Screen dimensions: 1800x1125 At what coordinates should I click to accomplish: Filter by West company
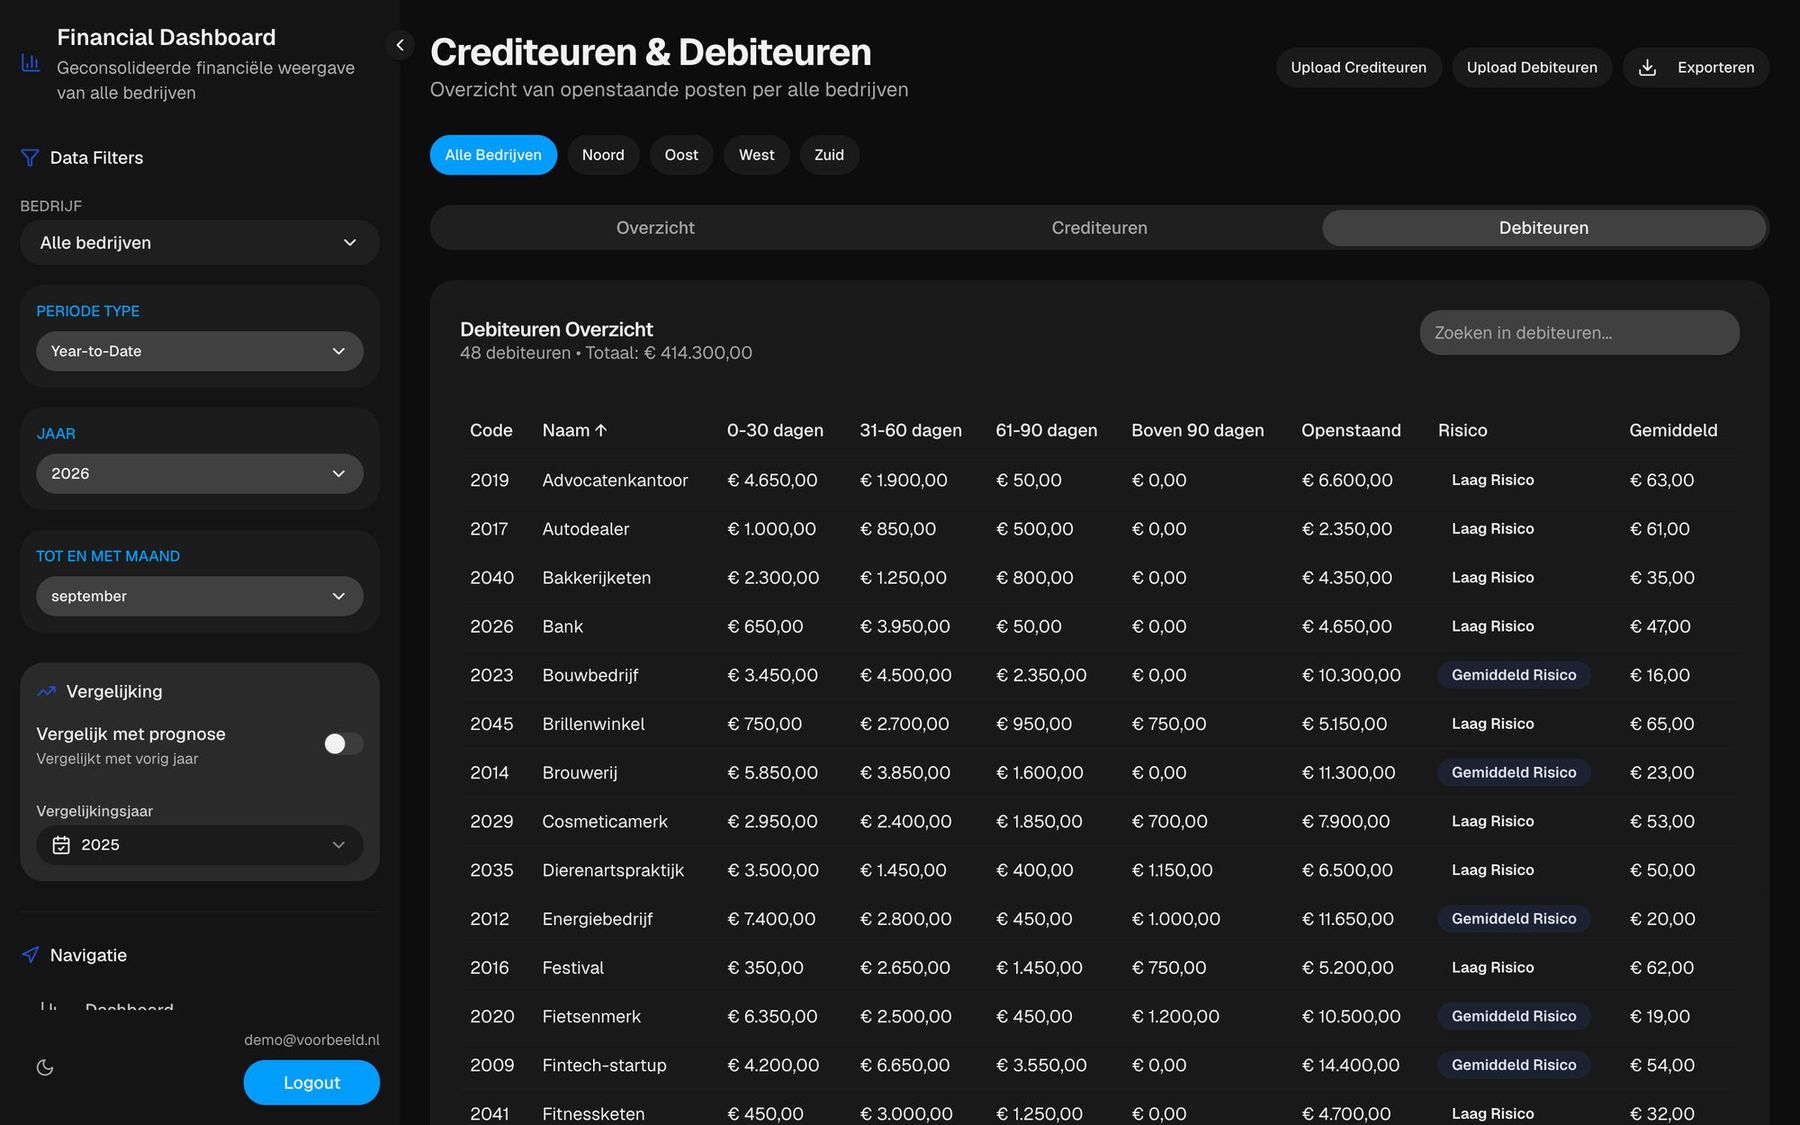click(756, 155)
